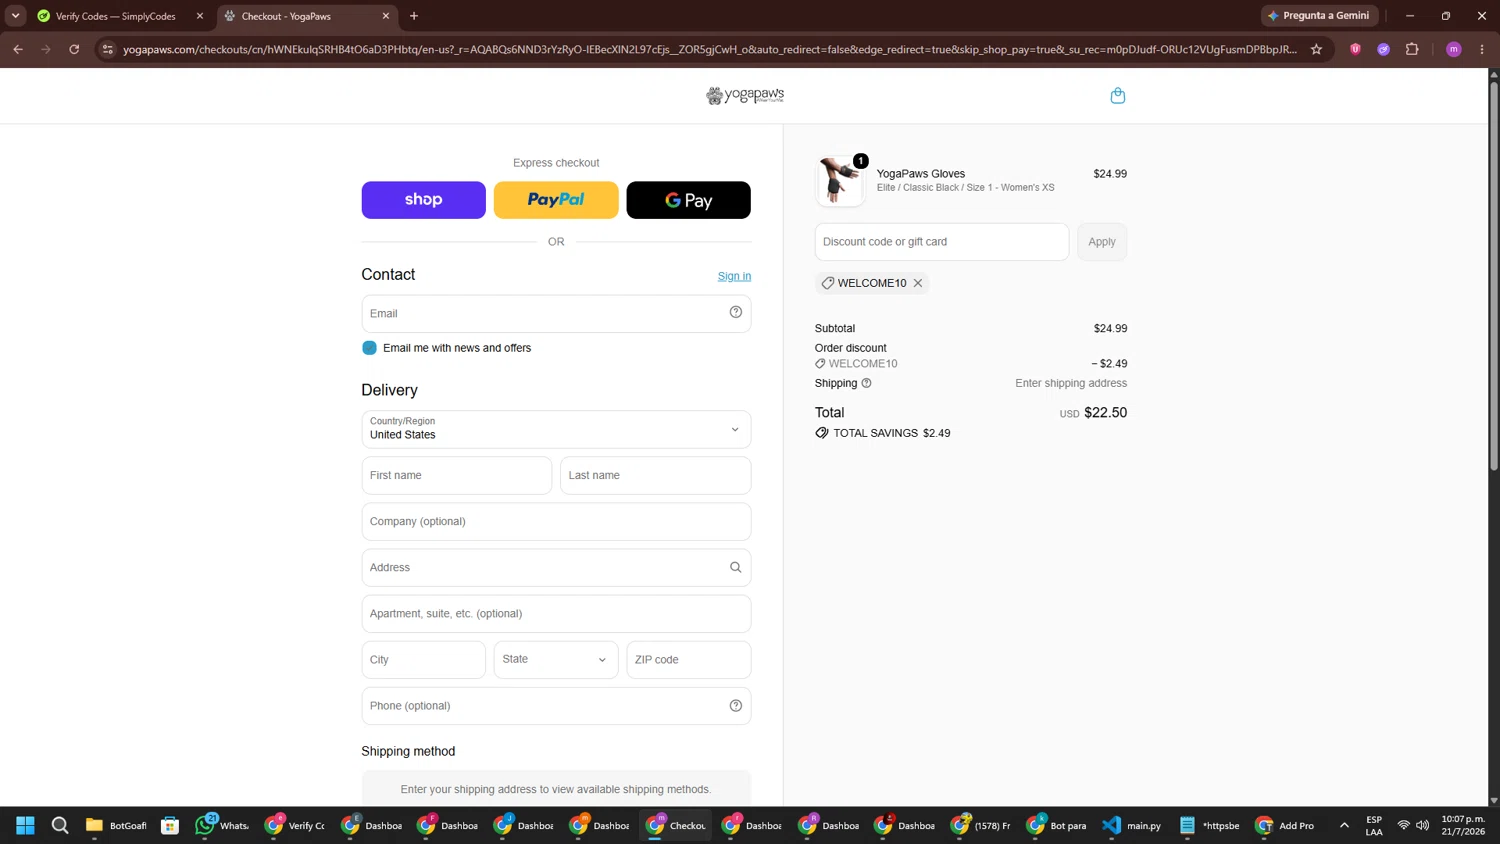Open Visual Studio Code main.py taskbar item
1500x844 pixels.
[x=1132, y=825]
